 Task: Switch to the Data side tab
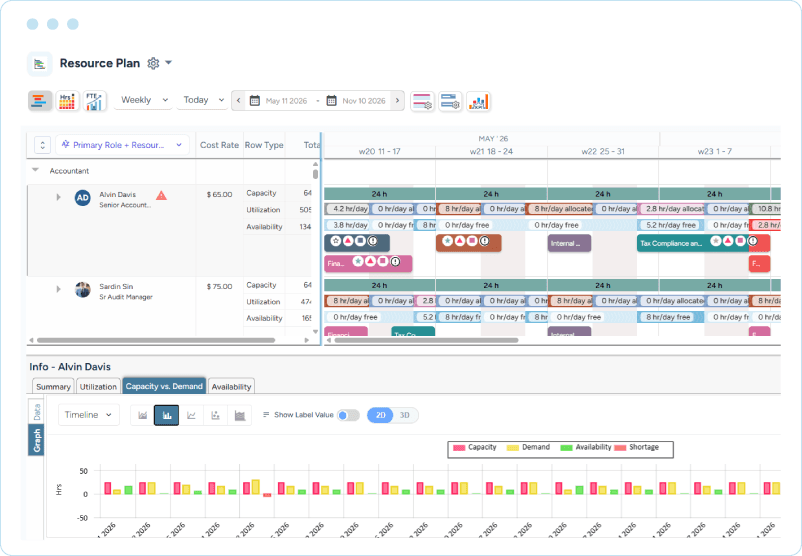click(36, 412)
